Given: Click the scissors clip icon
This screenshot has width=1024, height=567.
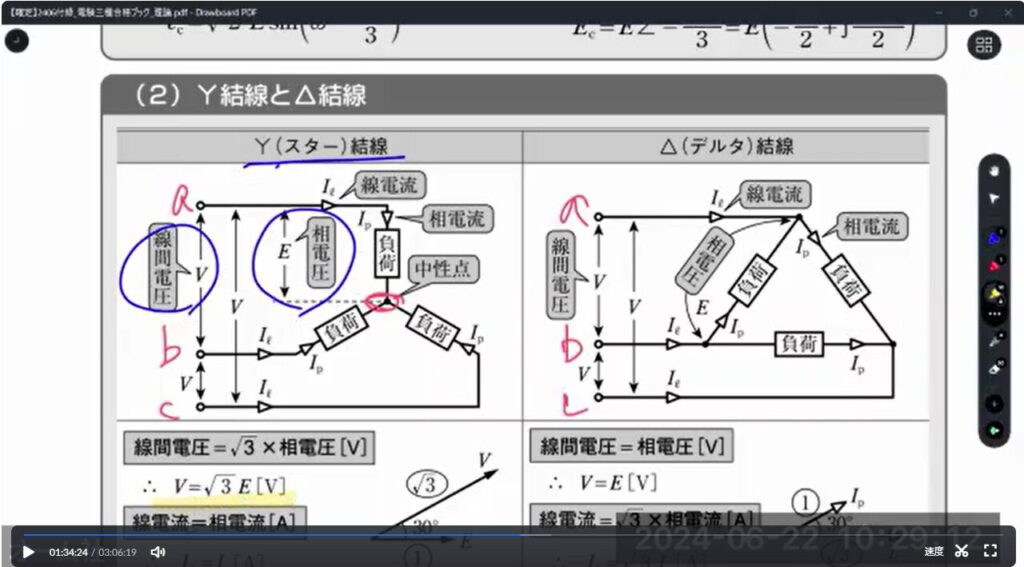Looking at the screenshot, I should coord(962,551).
